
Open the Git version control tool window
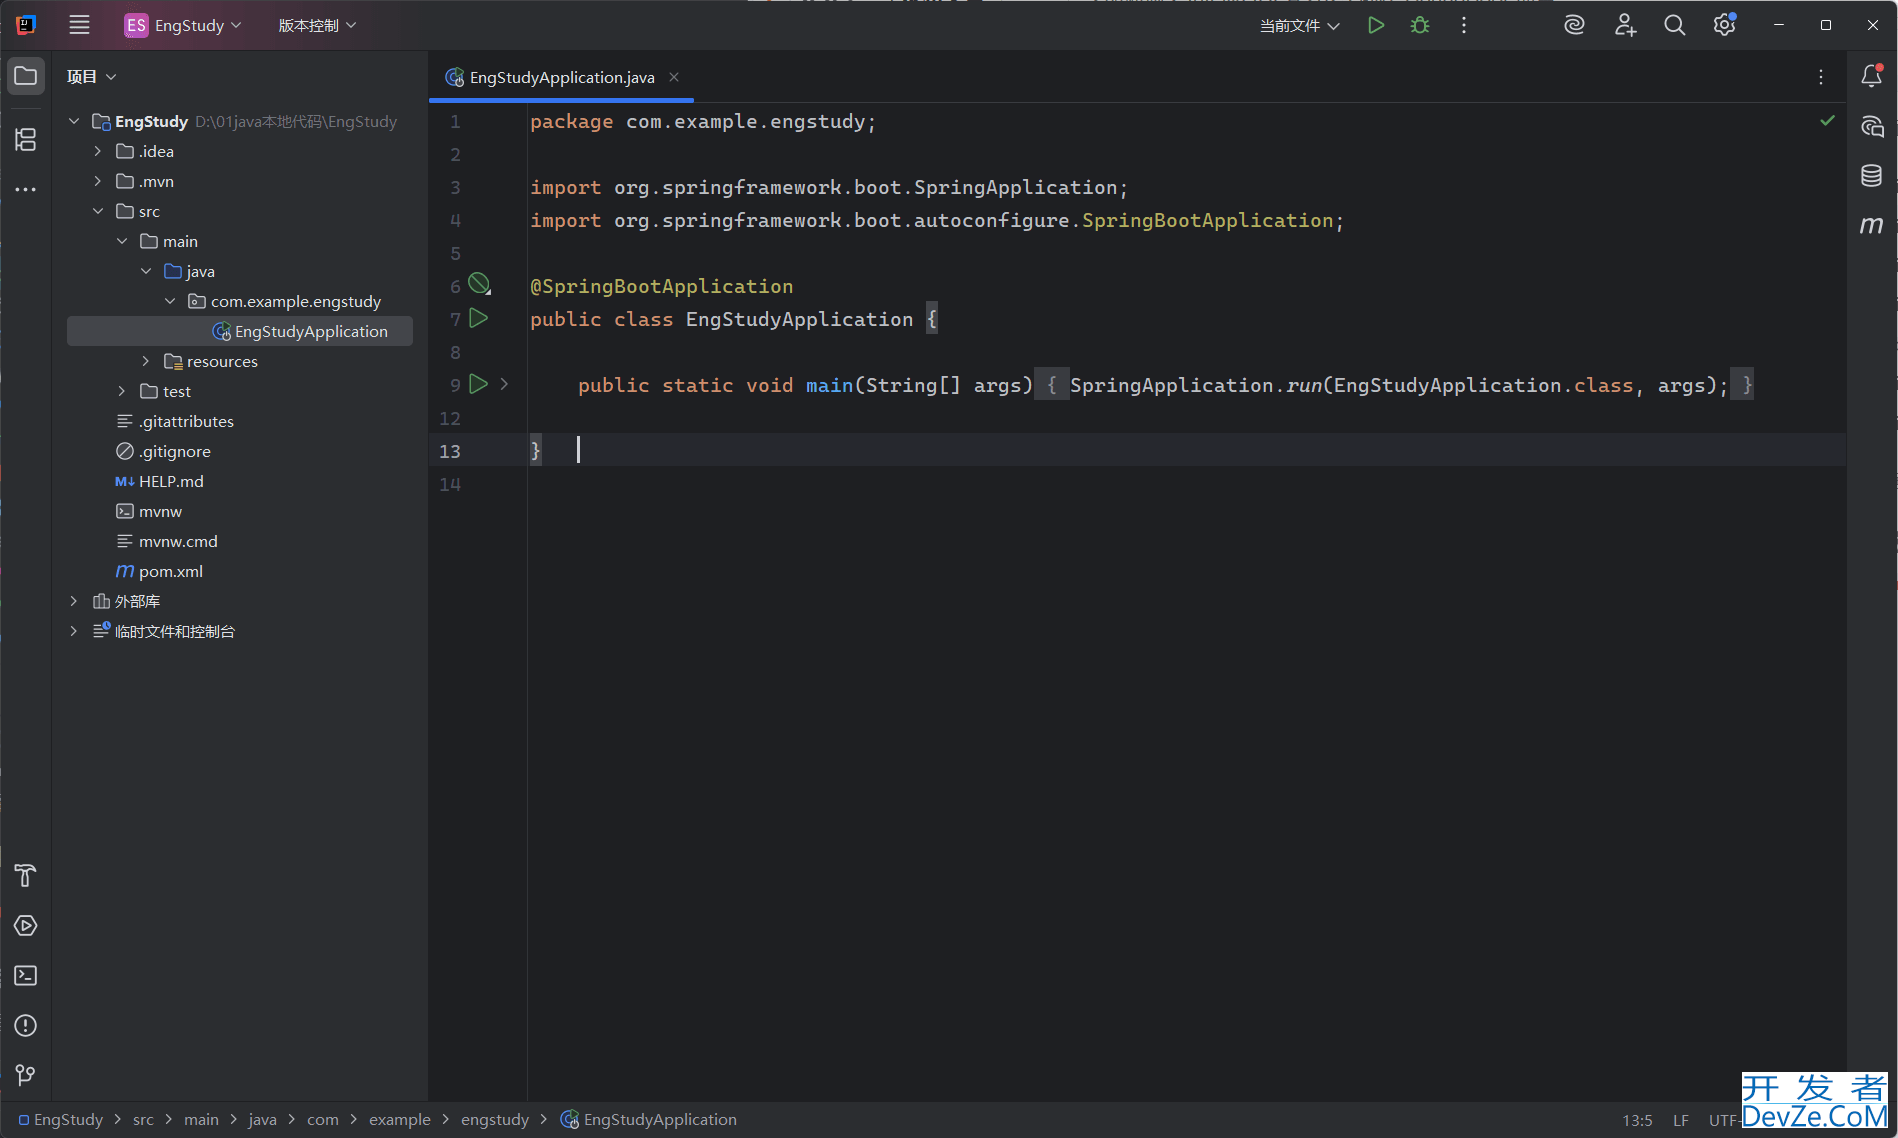pyautogui.click(x=26, y=1076)
